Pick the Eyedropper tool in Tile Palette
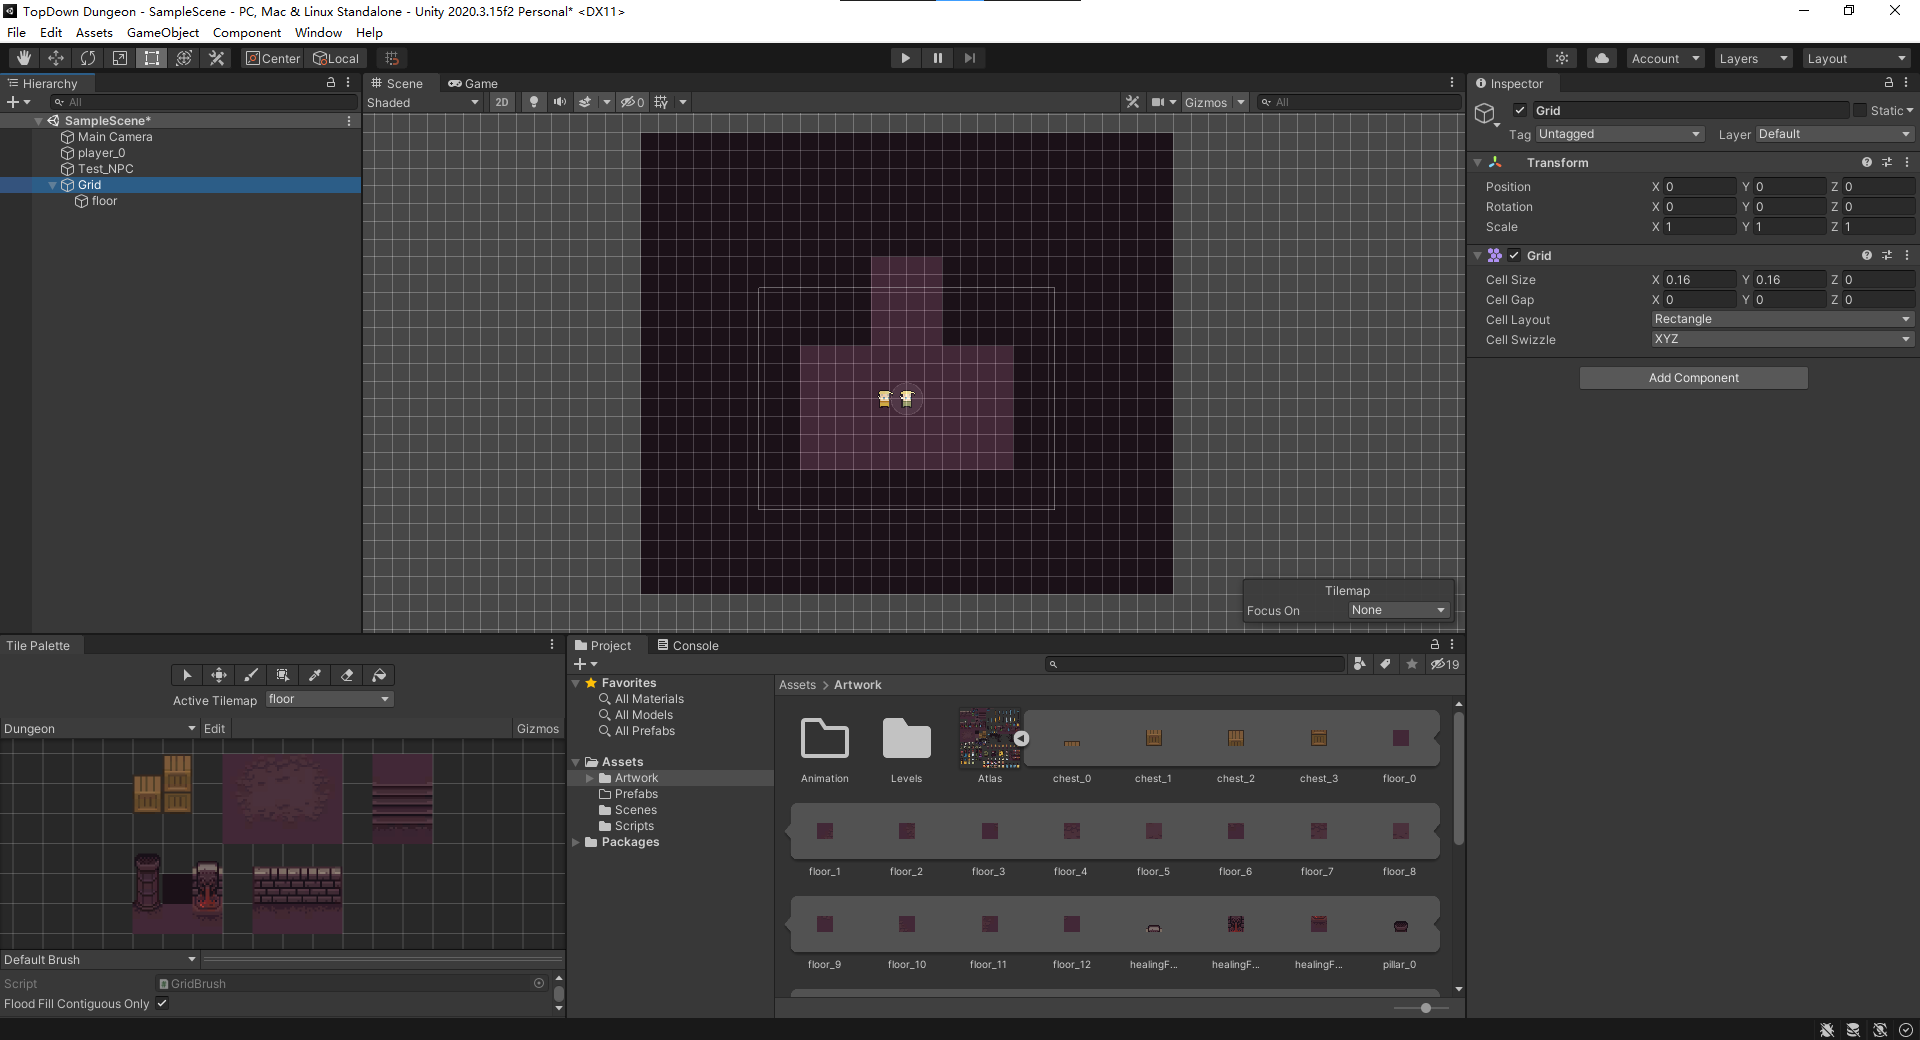The height and width of the screenshot is (1040, 1920). point(315,675)
